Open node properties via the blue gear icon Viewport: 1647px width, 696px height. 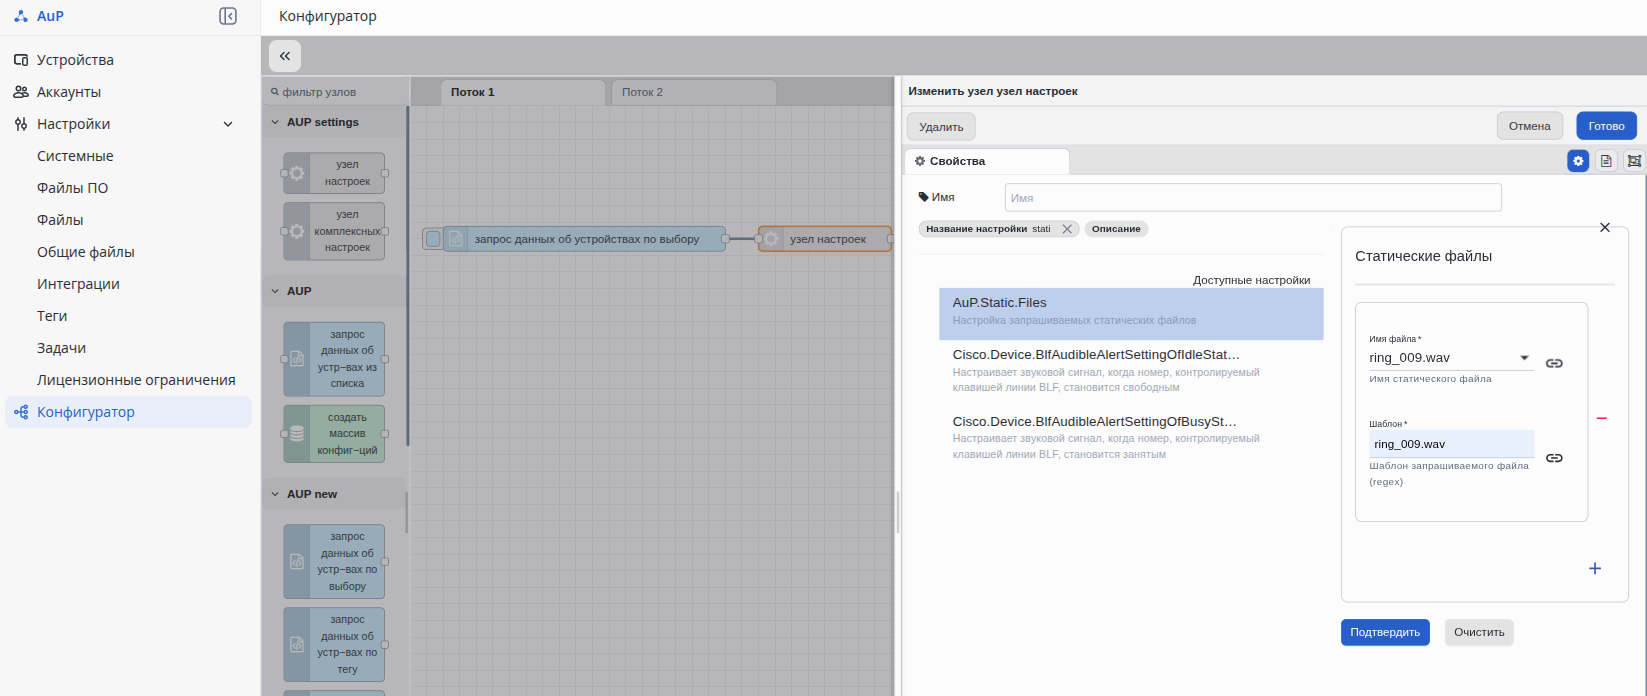(x=1578, y=160)
